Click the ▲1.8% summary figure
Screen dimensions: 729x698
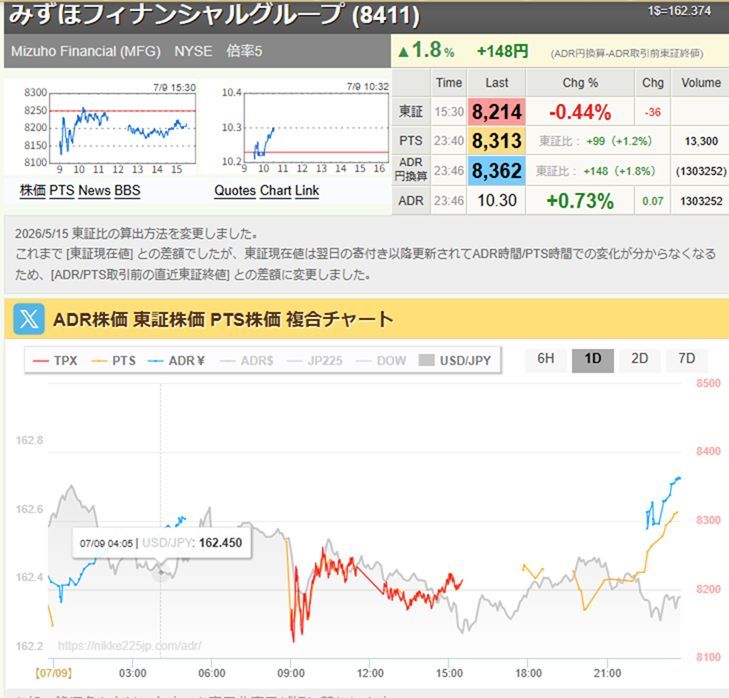[426, 50]
